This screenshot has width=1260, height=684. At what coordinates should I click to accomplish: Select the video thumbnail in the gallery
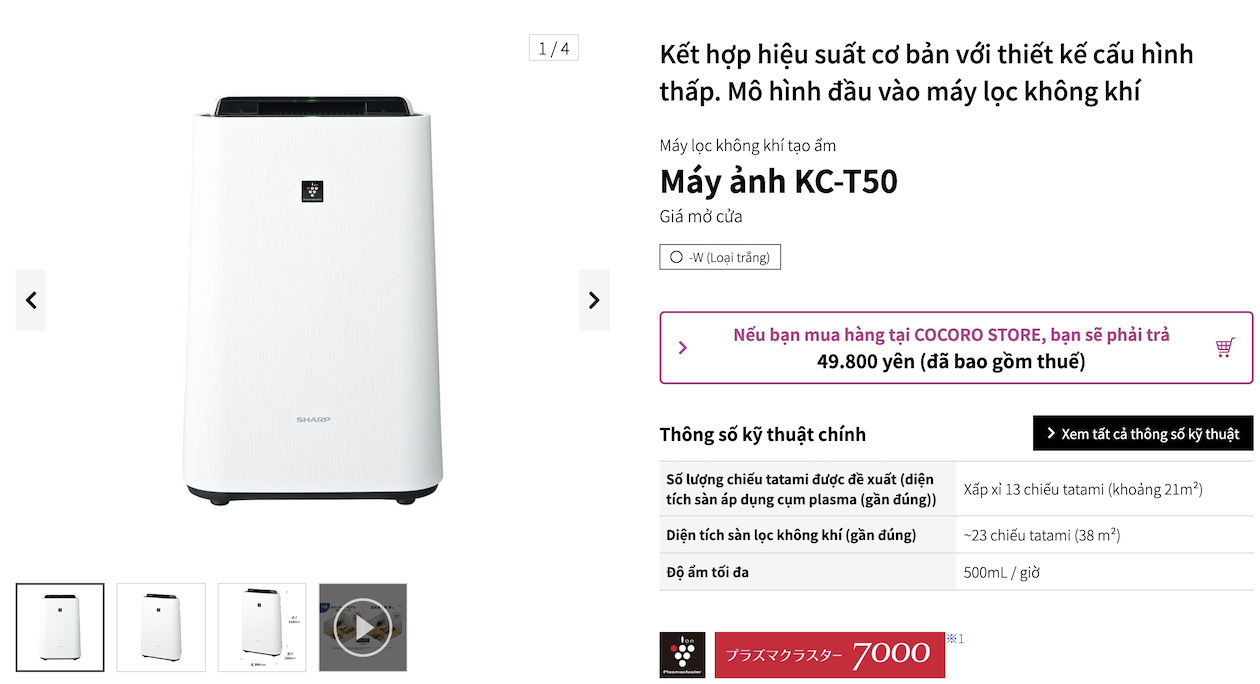(x=362, y=627)
